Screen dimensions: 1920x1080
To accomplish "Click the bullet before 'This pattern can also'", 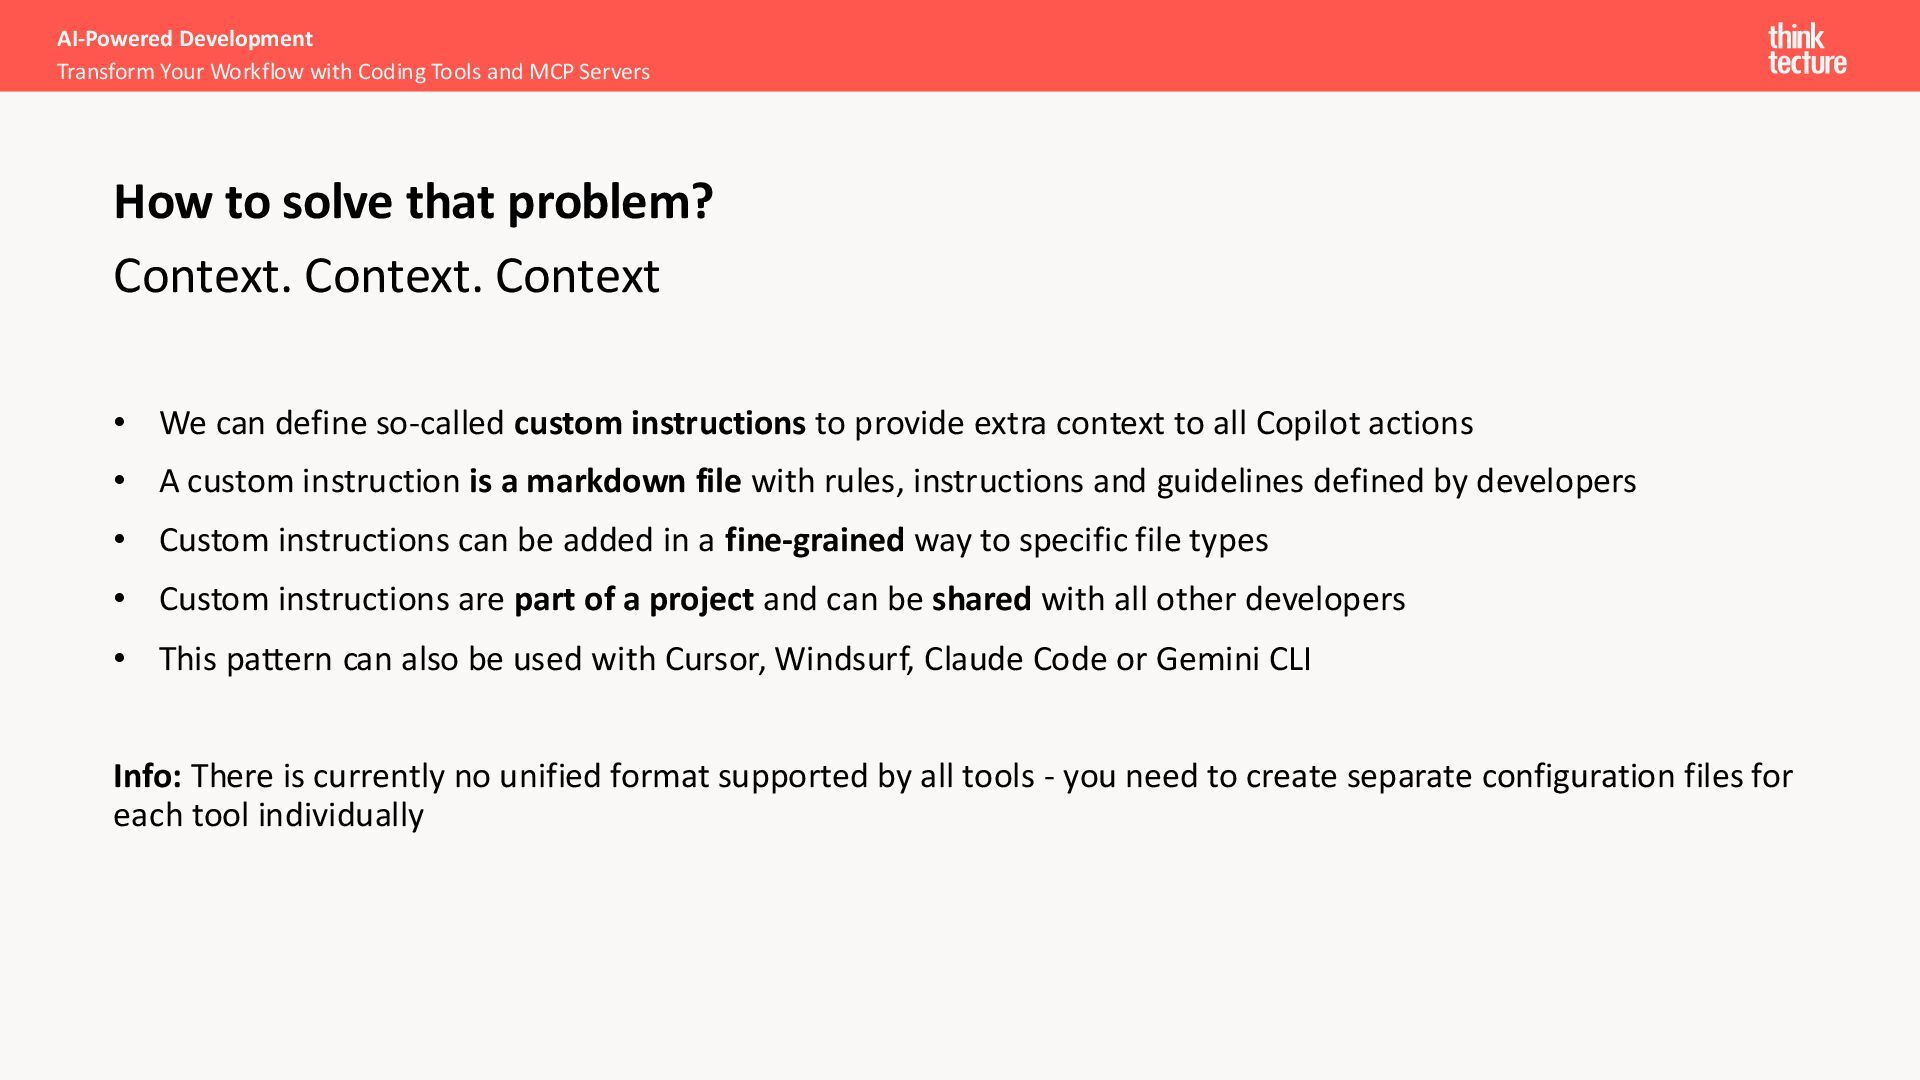I will click(120, 659).
